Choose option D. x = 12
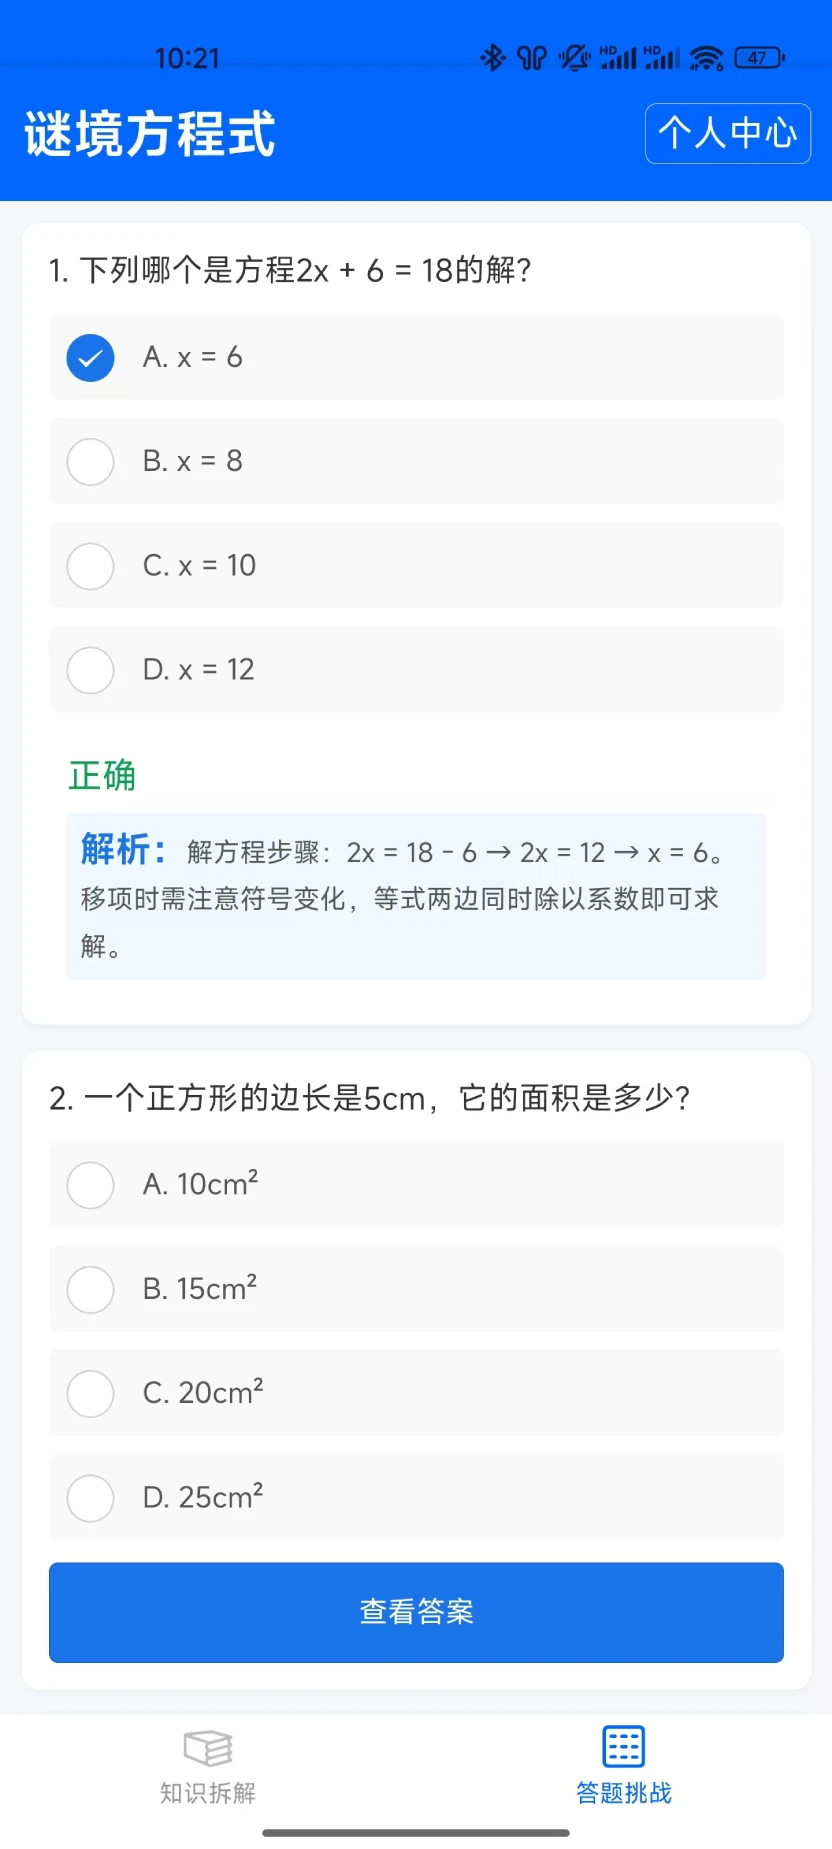Image resolution: width=832 pixels, height=1849 pixels. [x=416, y=669]
